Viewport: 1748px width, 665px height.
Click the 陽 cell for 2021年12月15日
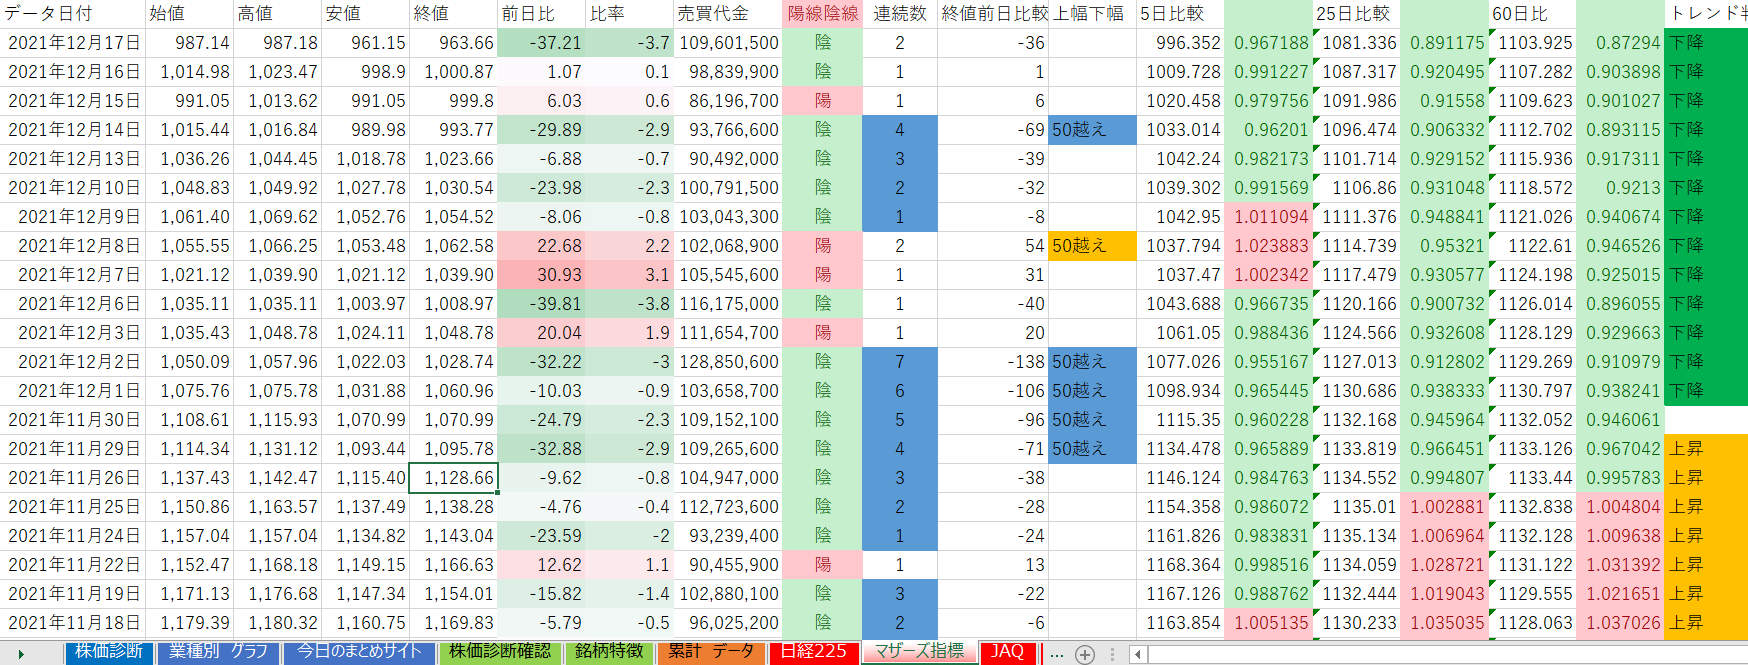[x=822, y=101]
